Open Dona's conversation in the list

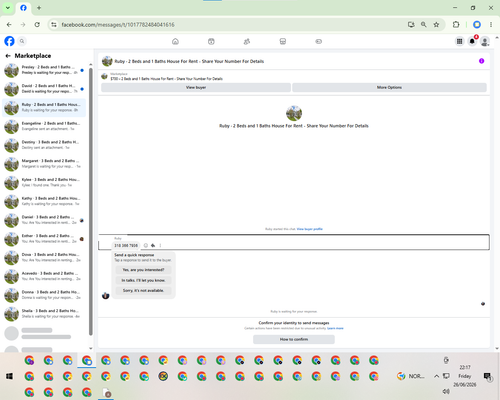(x=44, y=257)
